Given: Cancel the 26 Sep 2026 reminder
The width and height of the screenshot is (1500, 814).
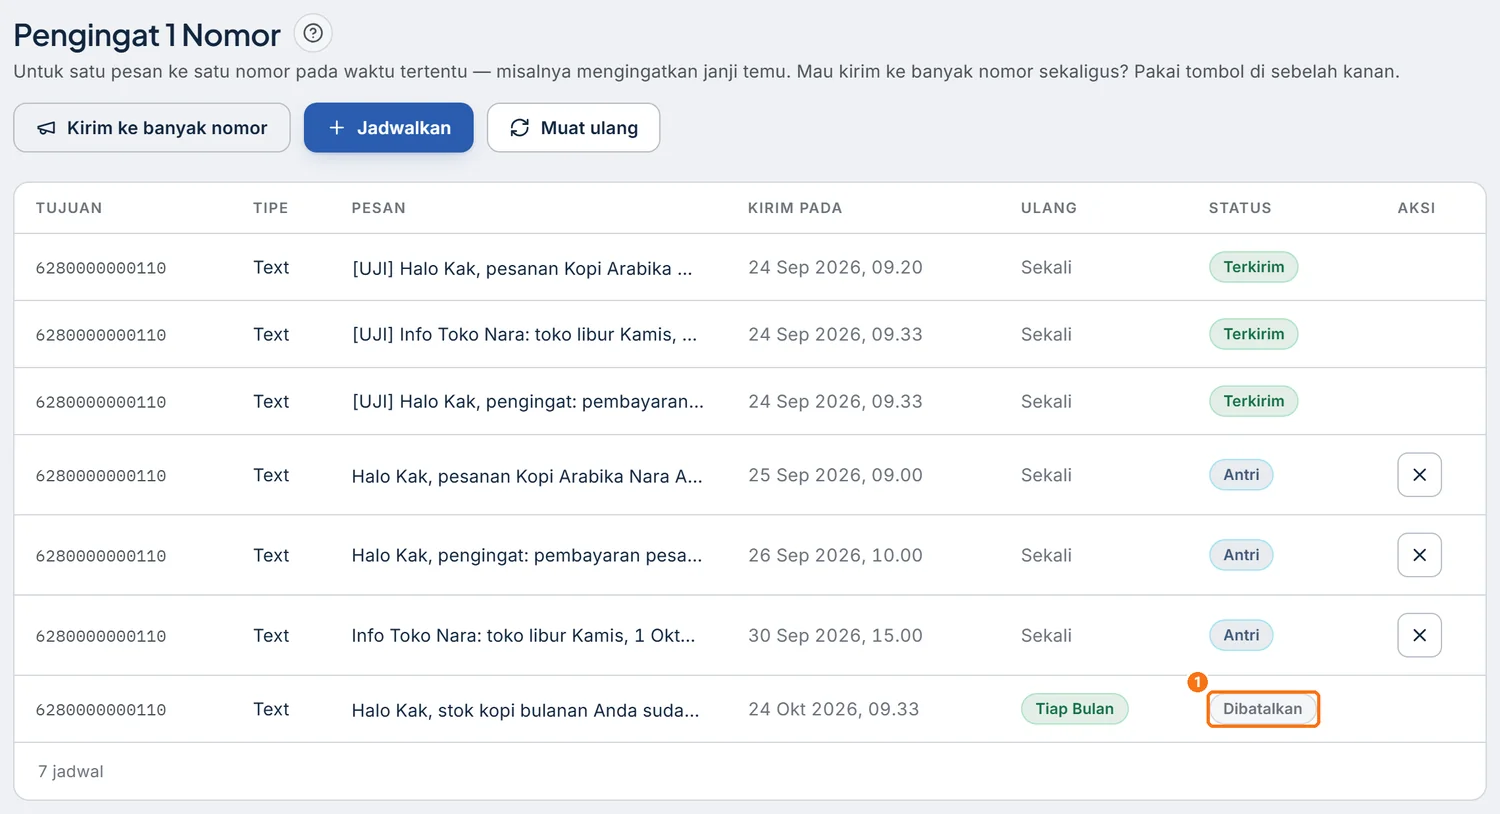Looking at the screenshot, I should pos(1419,555).
